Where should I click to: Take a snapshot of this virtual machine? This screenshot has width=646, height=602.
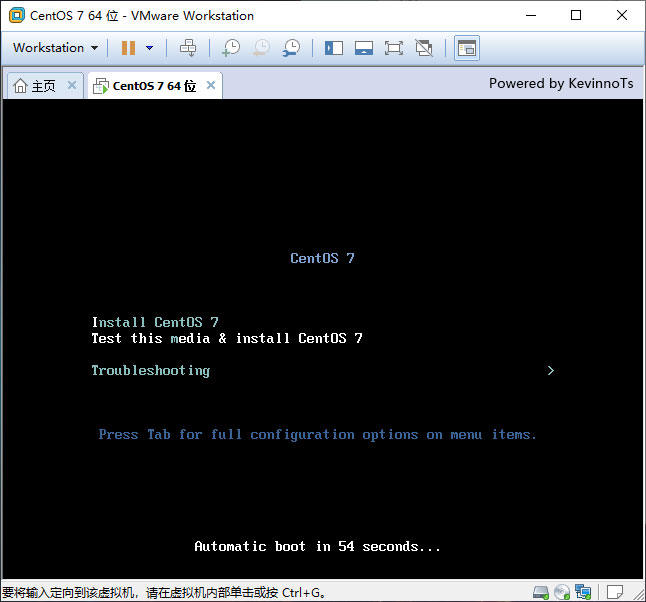pyautogui.click(x=231, y=48)
